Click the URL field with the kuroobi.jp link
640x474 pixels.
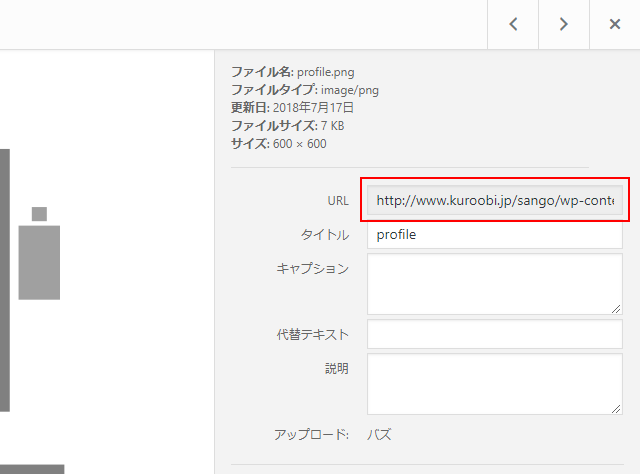click(495, 200)
